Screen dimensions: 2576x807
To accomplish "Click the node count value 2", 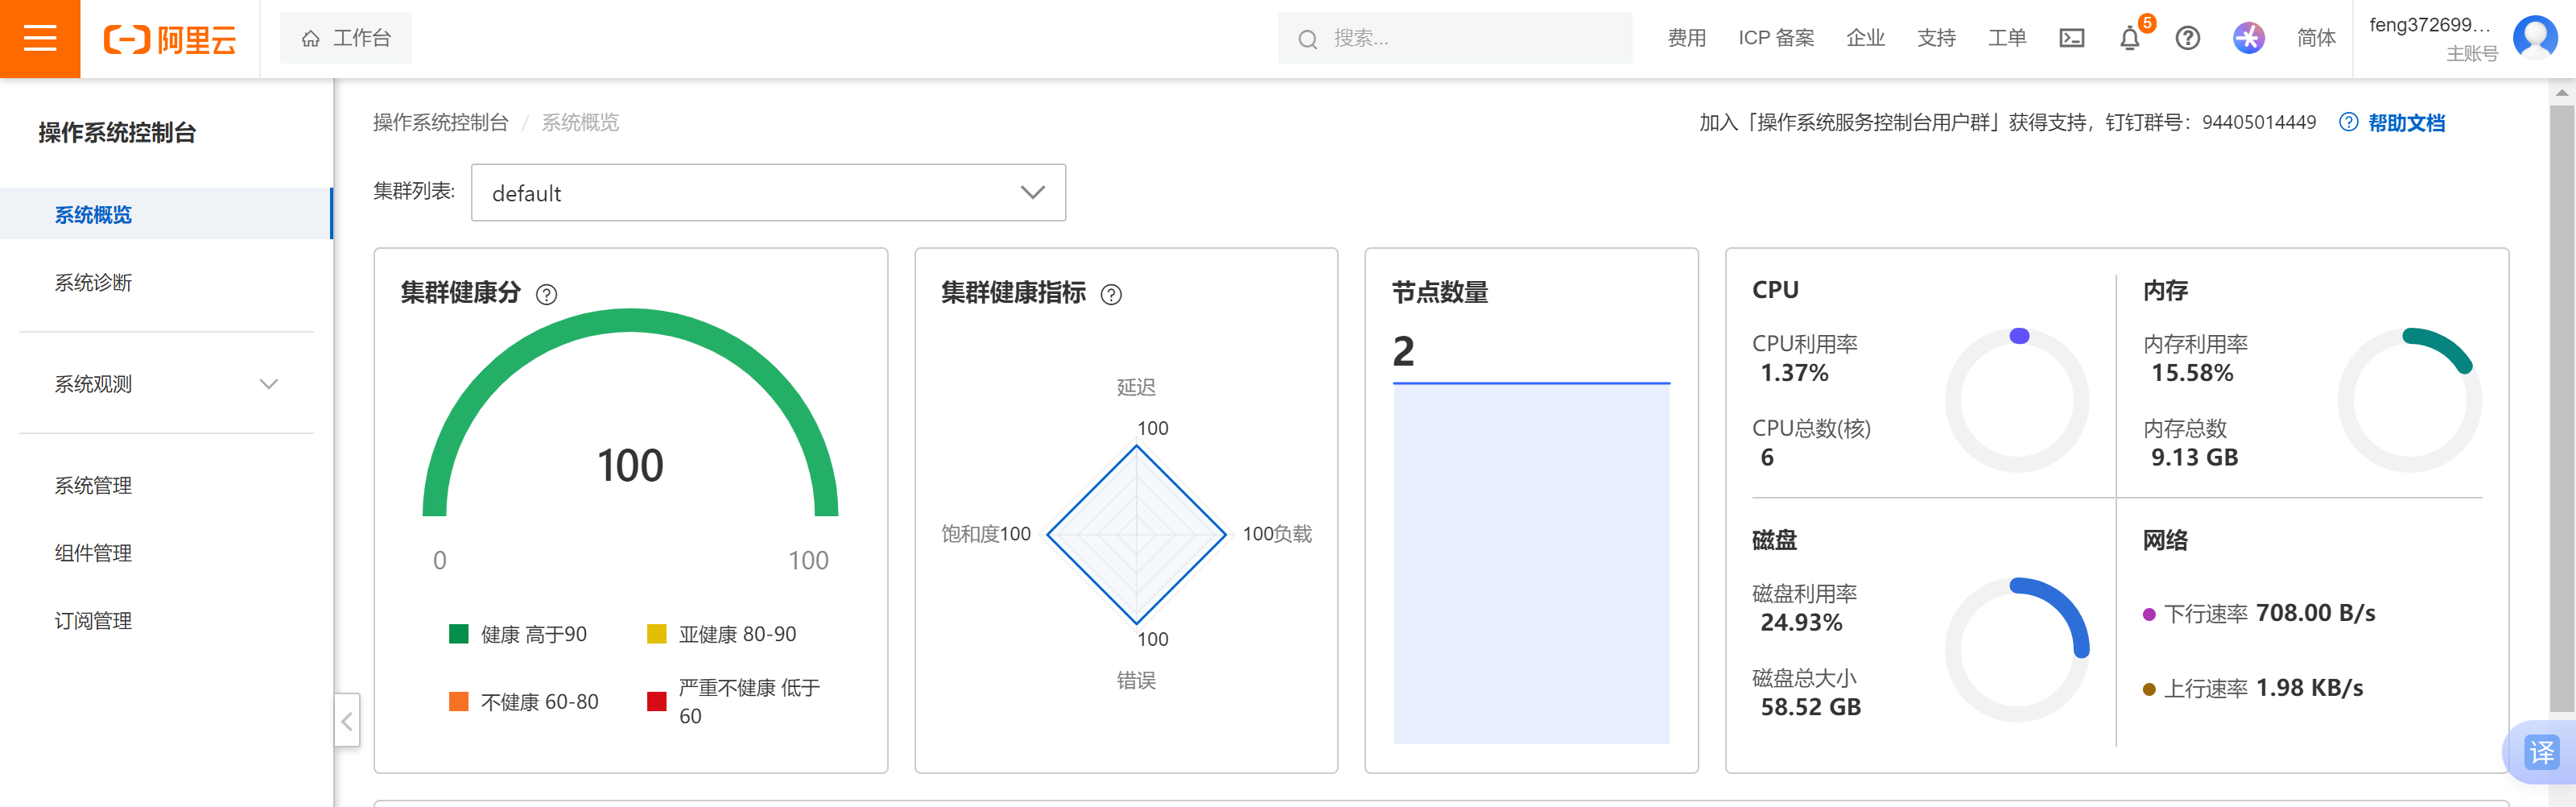I will point(1404,351).
